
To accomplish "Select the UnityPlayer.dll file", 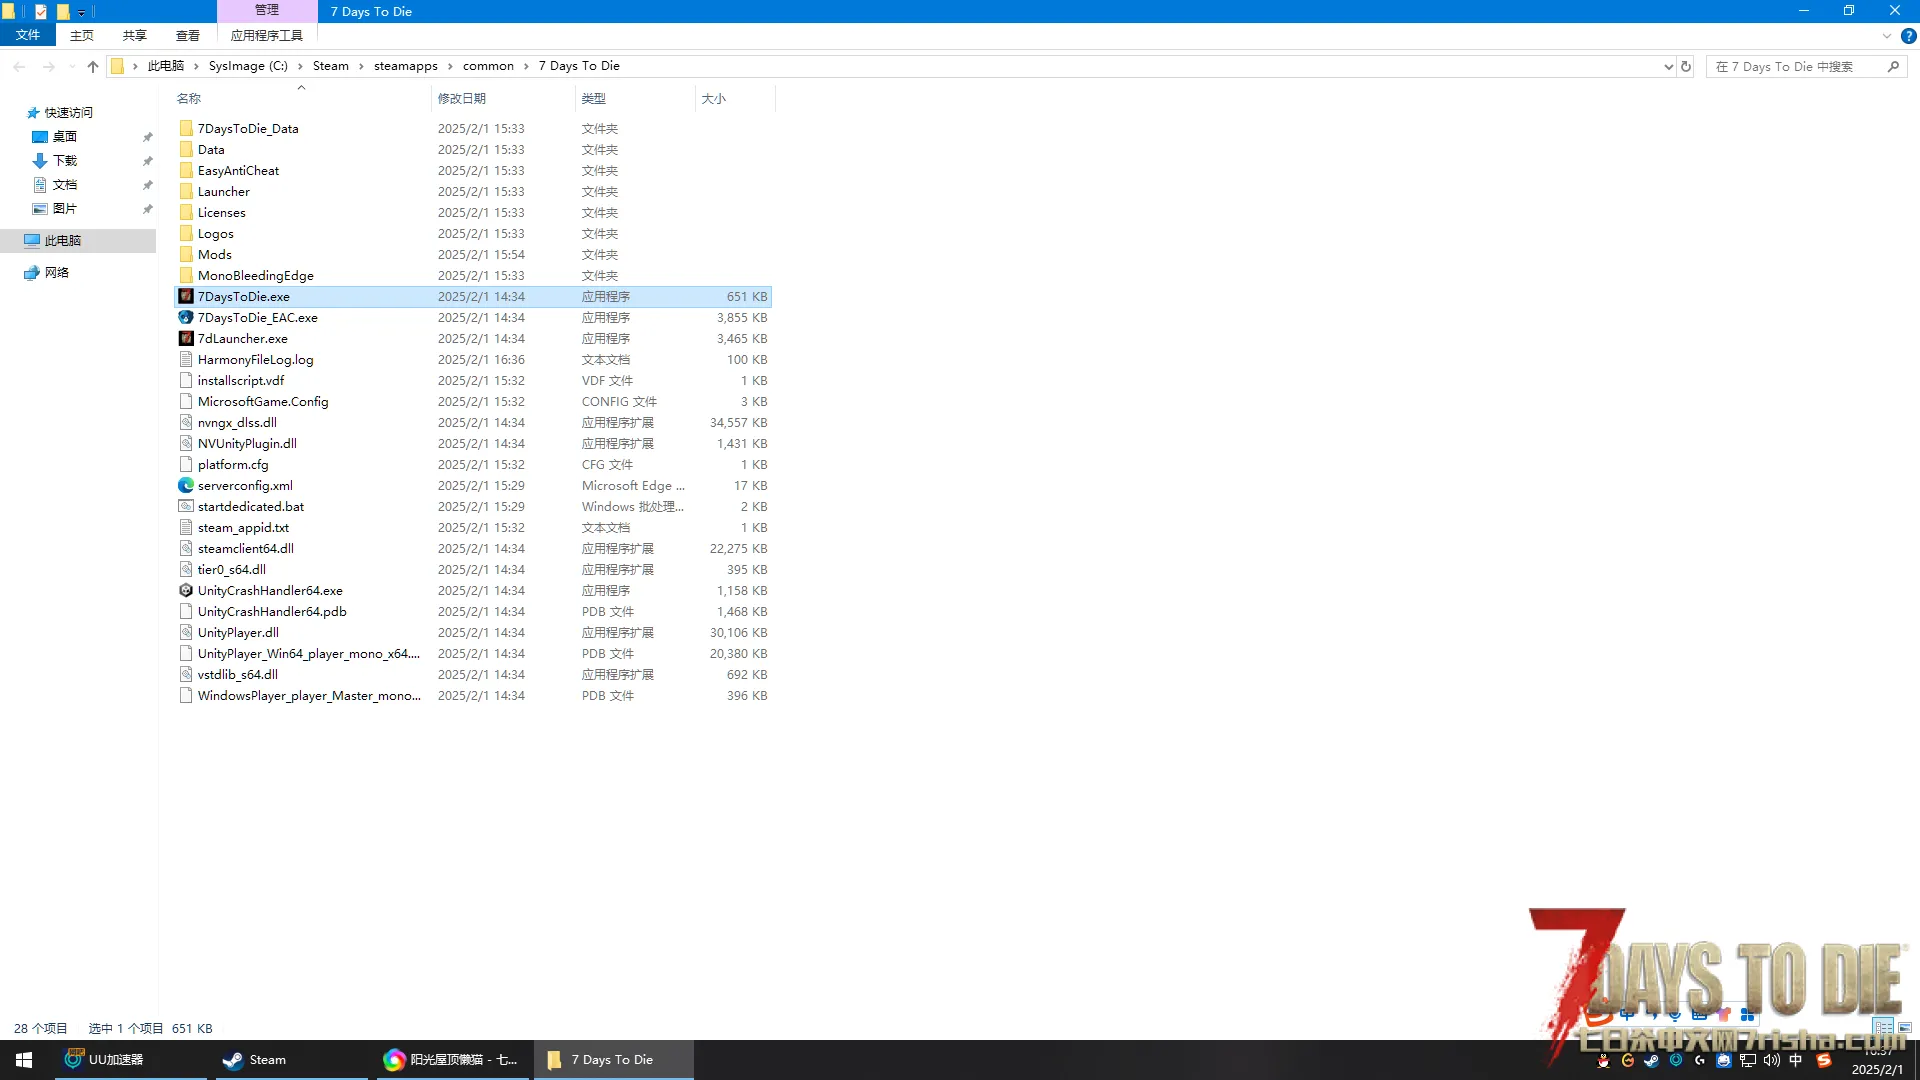I will pyautogui.click(x=238, y=633).
